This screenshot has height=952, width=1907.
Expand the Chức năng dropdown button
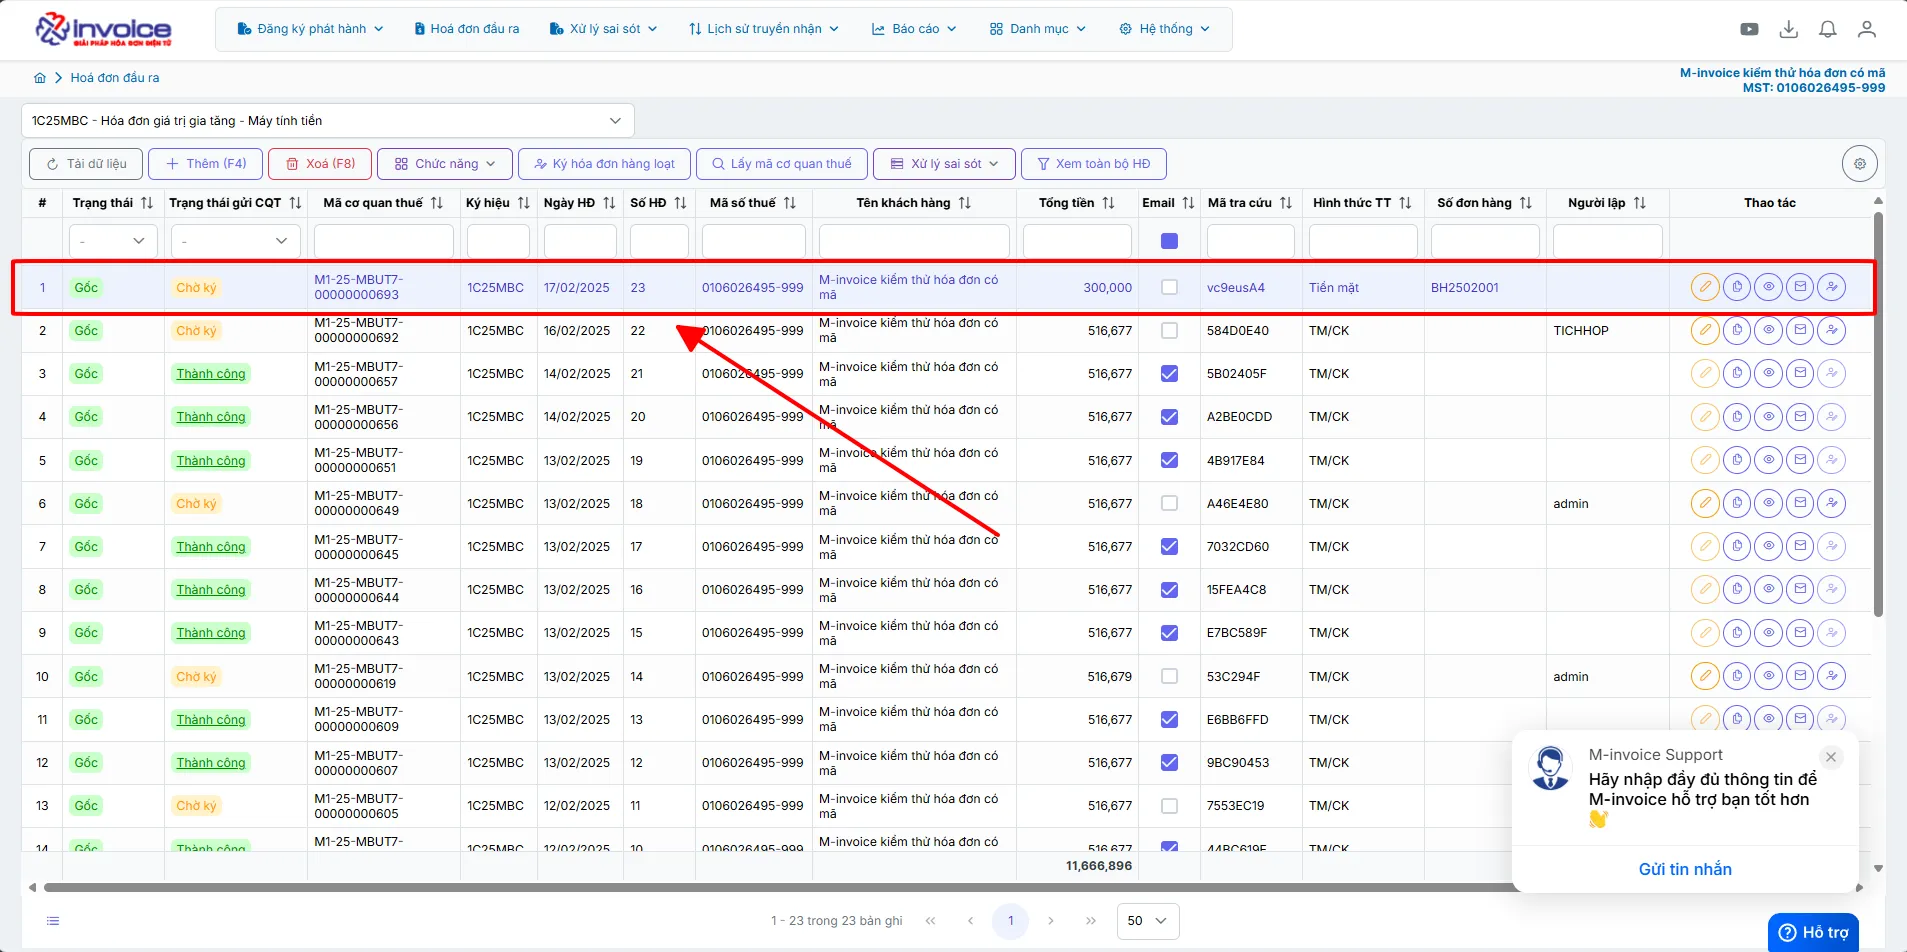[445, 164]
